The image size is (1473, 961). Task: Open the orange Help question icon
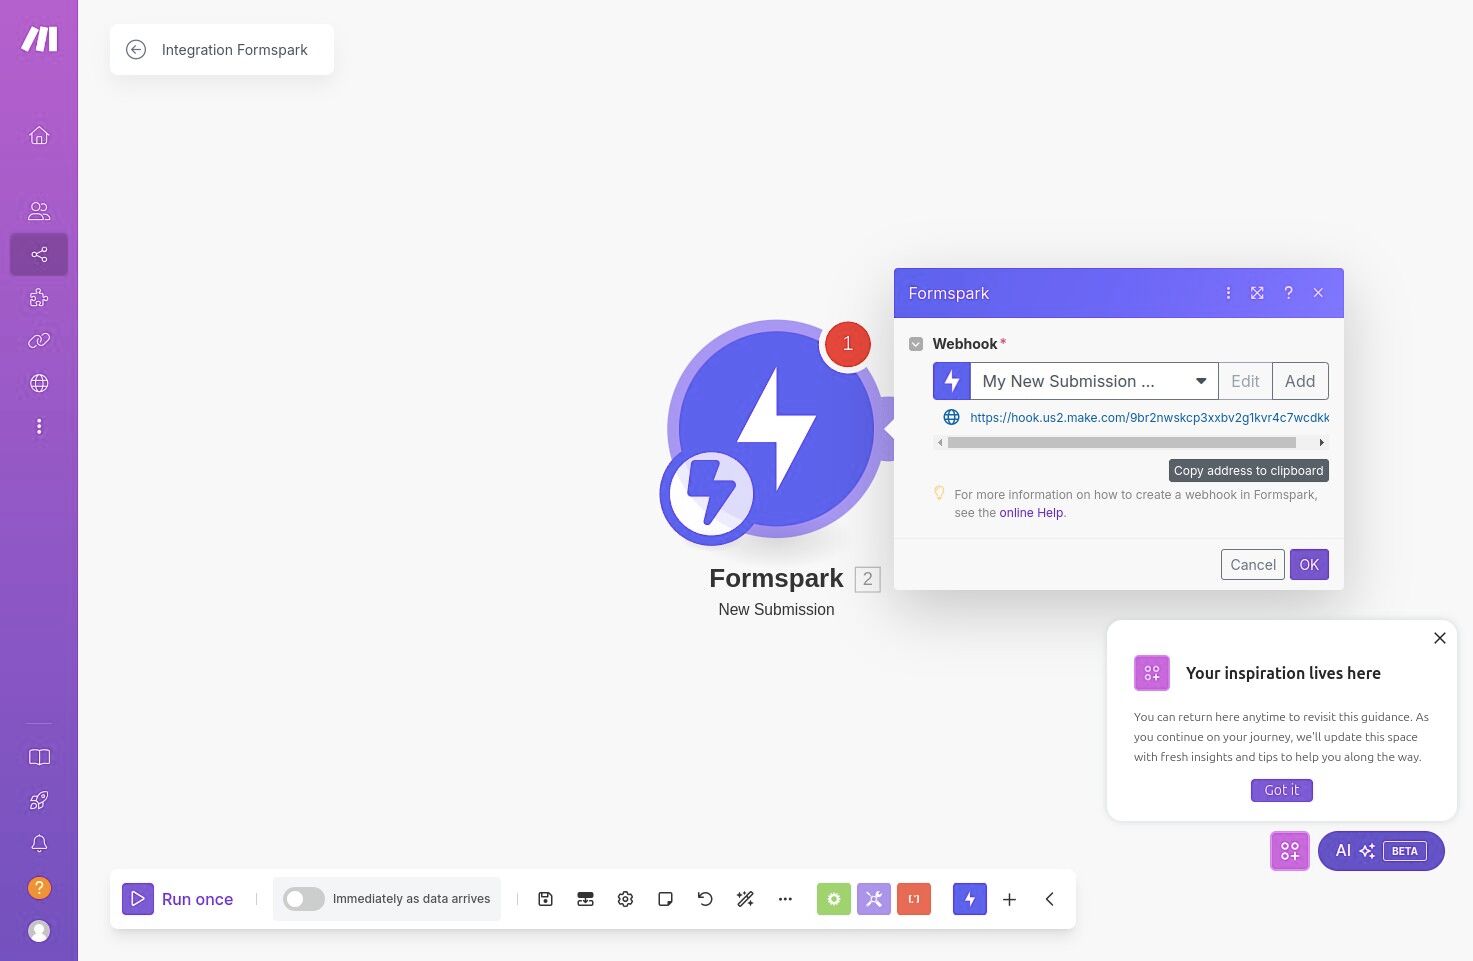[x=39, y=887]
